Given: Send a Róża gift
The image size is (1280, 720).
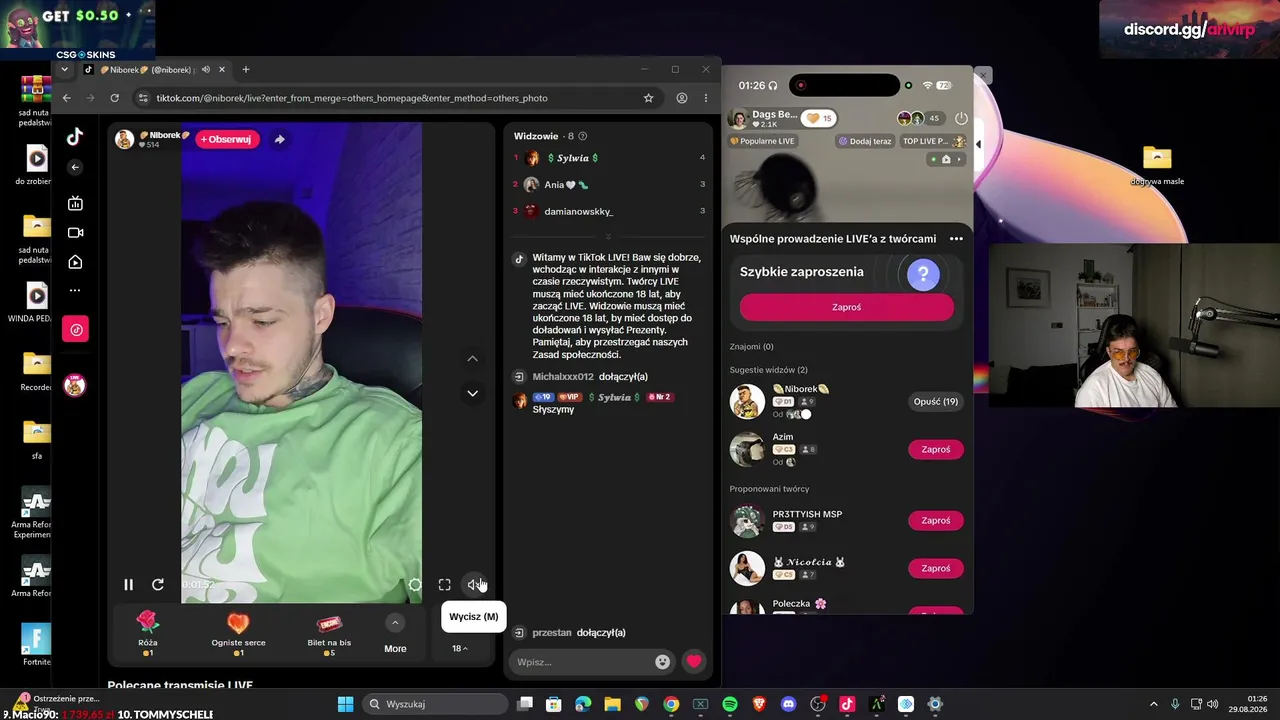Looking at the screenshot, I should click(x=148, y=633).
